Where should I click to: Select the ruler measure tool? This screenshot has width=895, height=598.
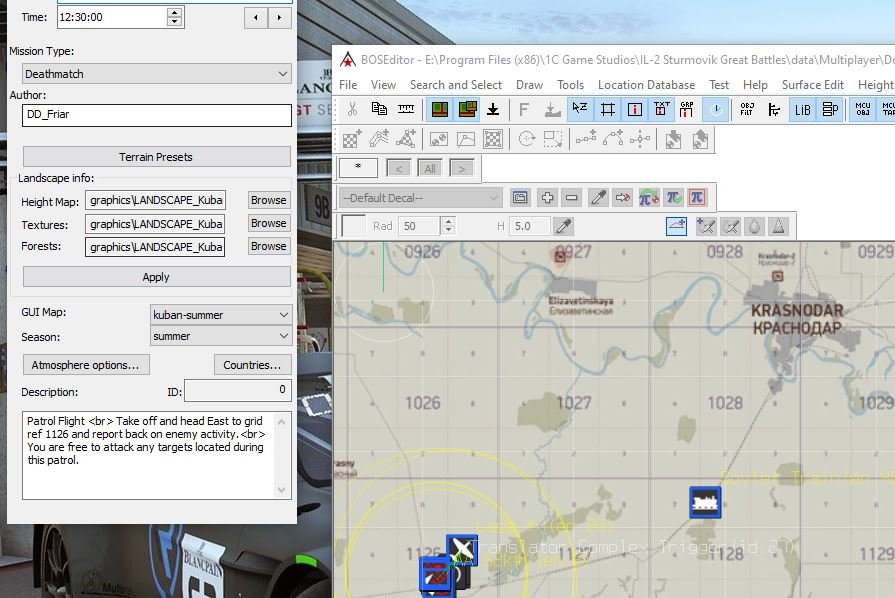click(406, 109)
